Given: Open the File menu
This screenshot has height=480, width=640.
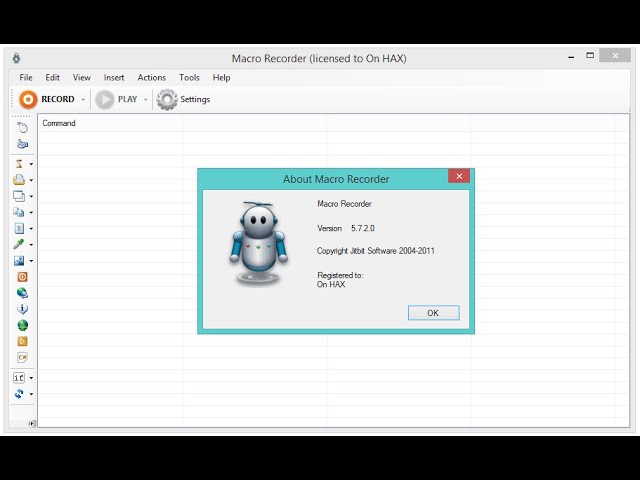Looking at the screenshot, I should click(x=26, y=77).
